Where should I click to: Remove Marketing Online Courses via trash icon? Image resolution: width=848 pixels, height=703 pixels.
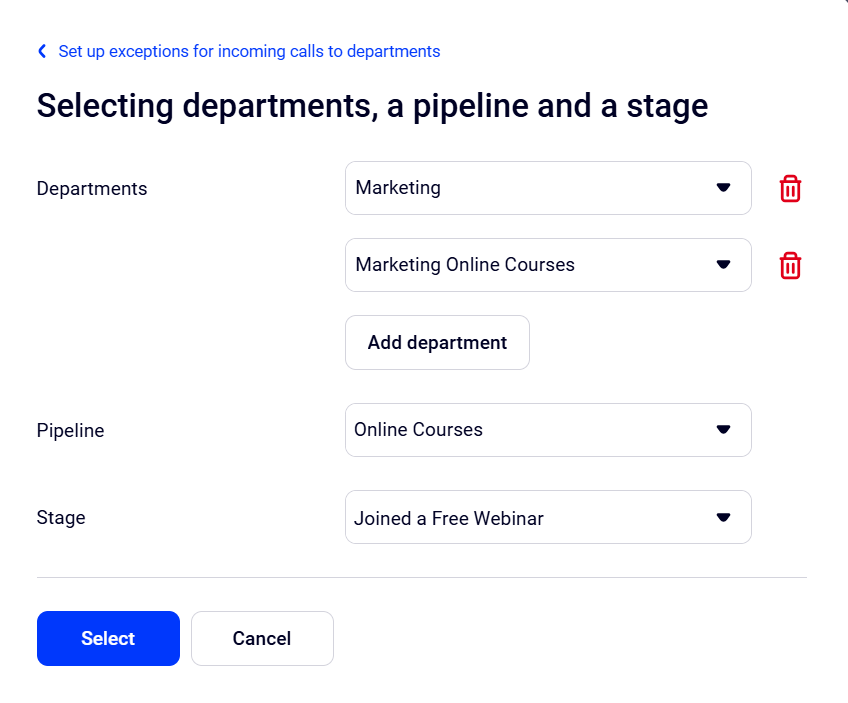click(790, 265)
